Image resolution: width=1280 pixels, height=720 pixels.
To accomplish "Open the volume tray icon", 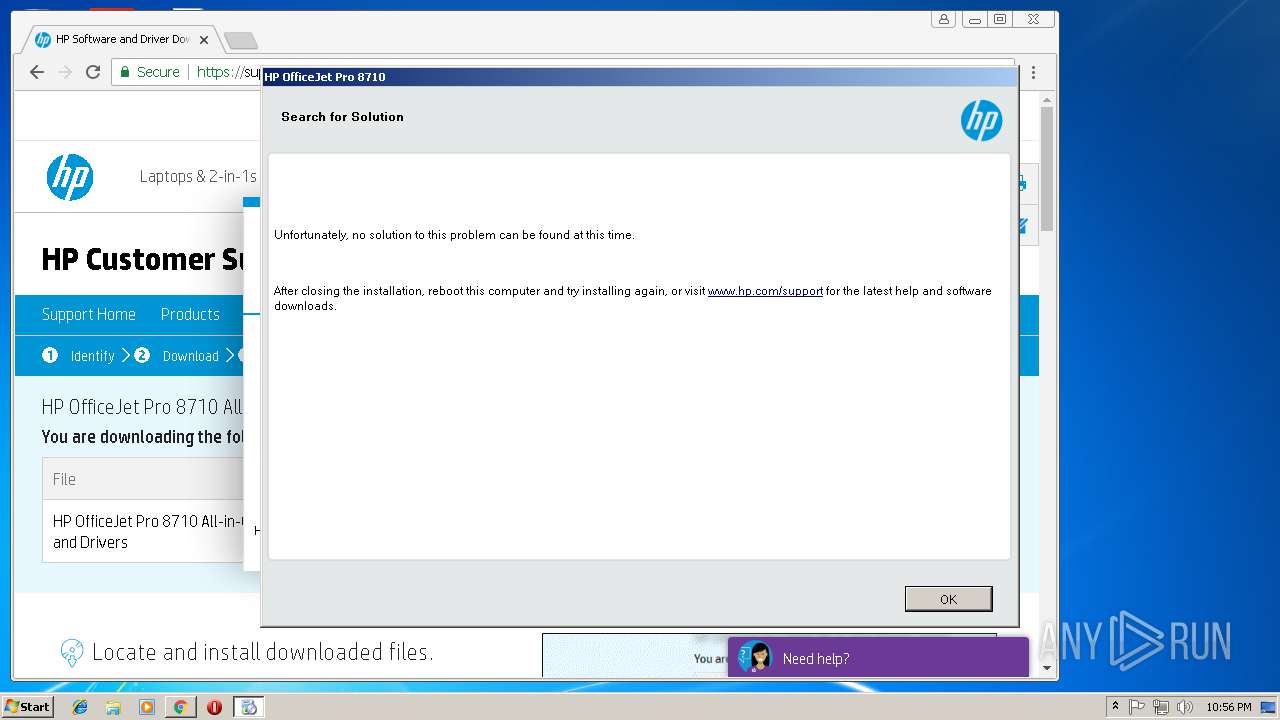I will coord(1185,707).
